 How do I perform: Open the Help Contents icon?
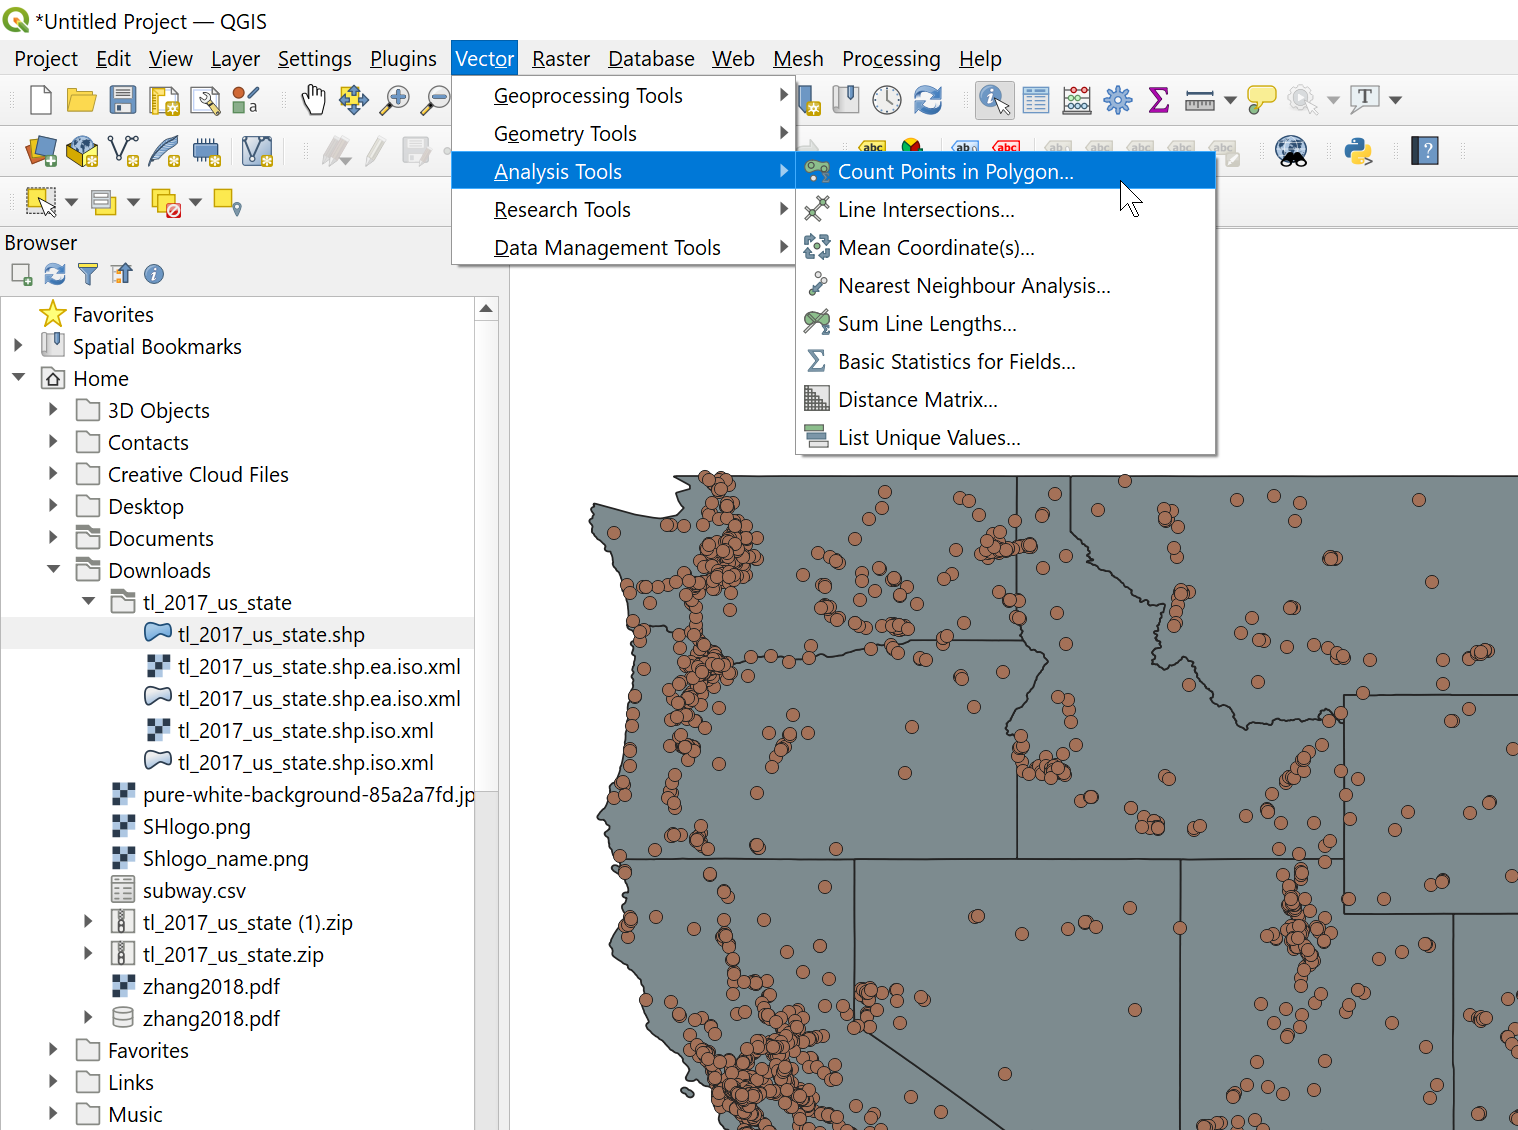(x=1425, y=151)
